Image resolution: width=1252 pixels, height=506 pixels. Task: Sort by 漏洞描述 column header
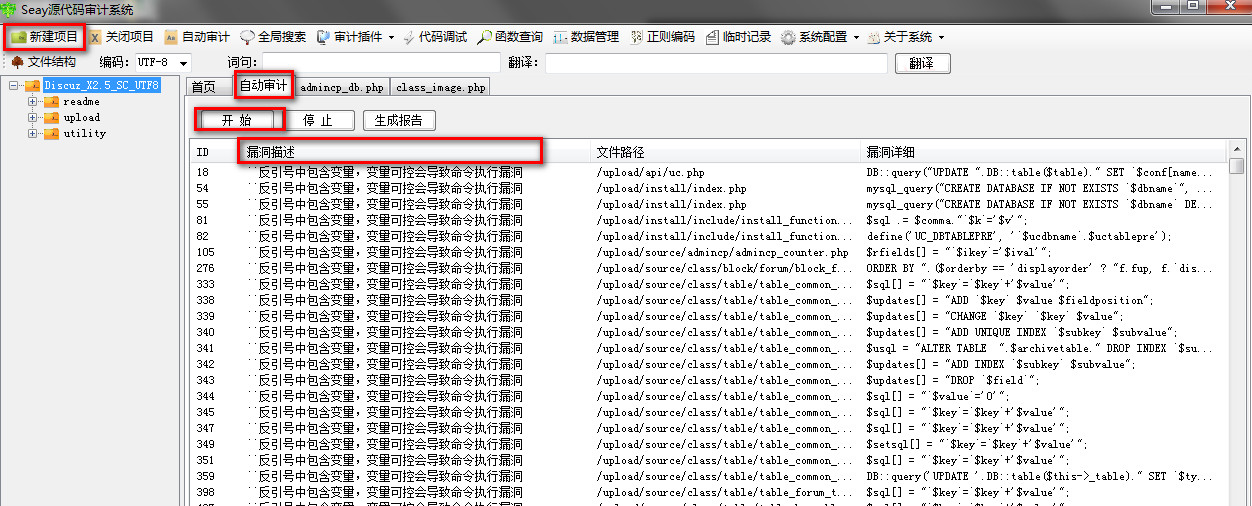(415, 152)
